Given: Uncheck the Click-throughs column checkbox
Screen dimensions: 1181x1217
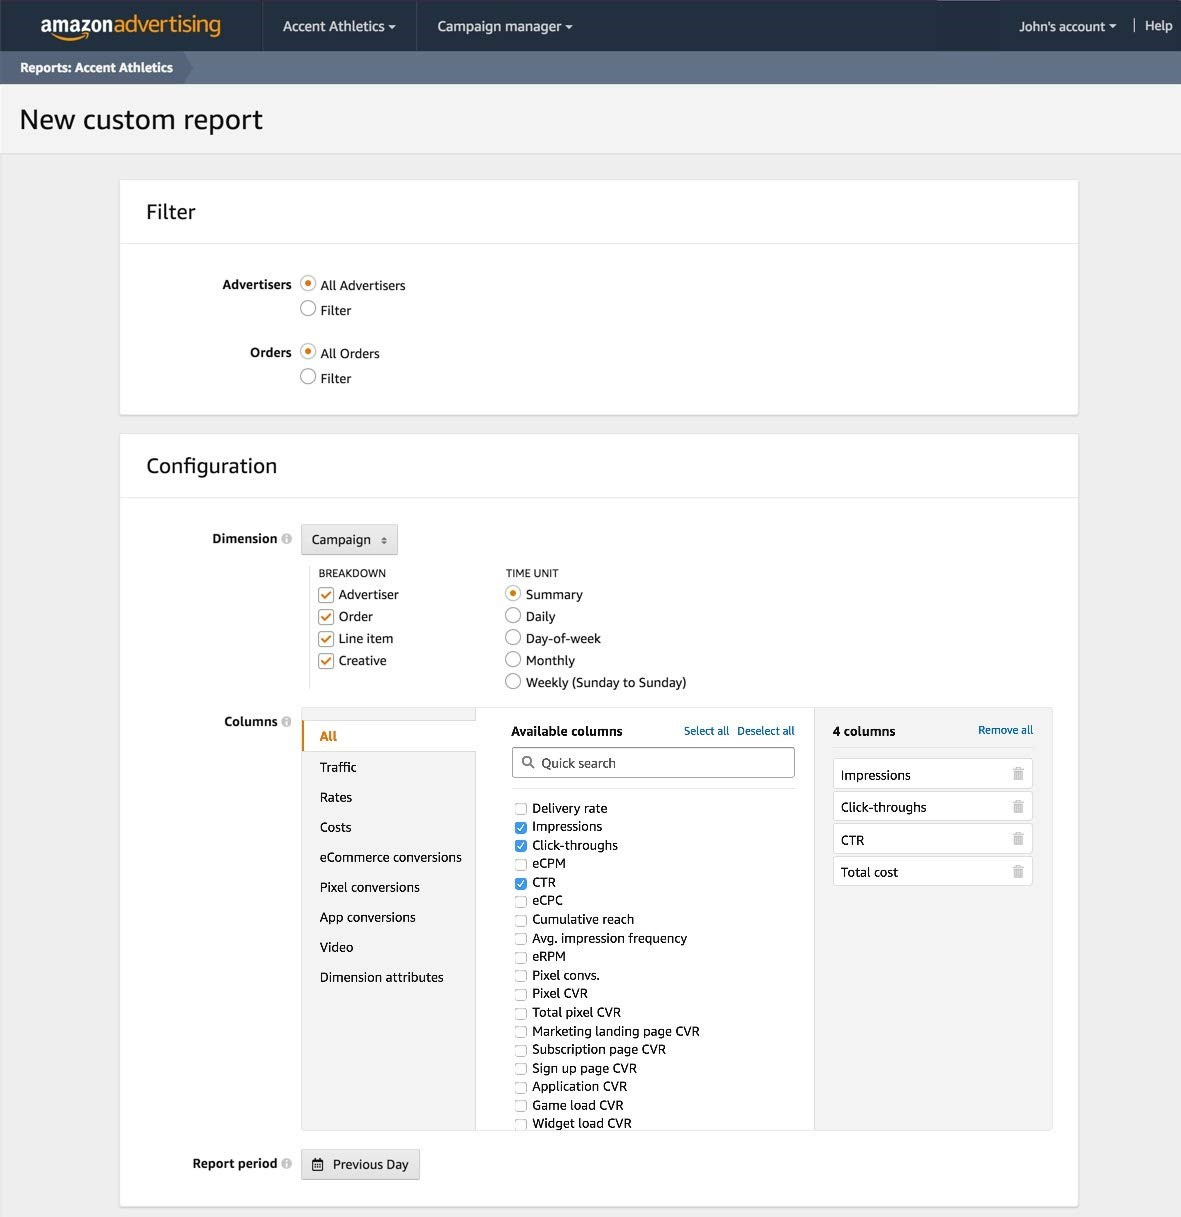Looking at the screenshot, I should coord(521,846).
